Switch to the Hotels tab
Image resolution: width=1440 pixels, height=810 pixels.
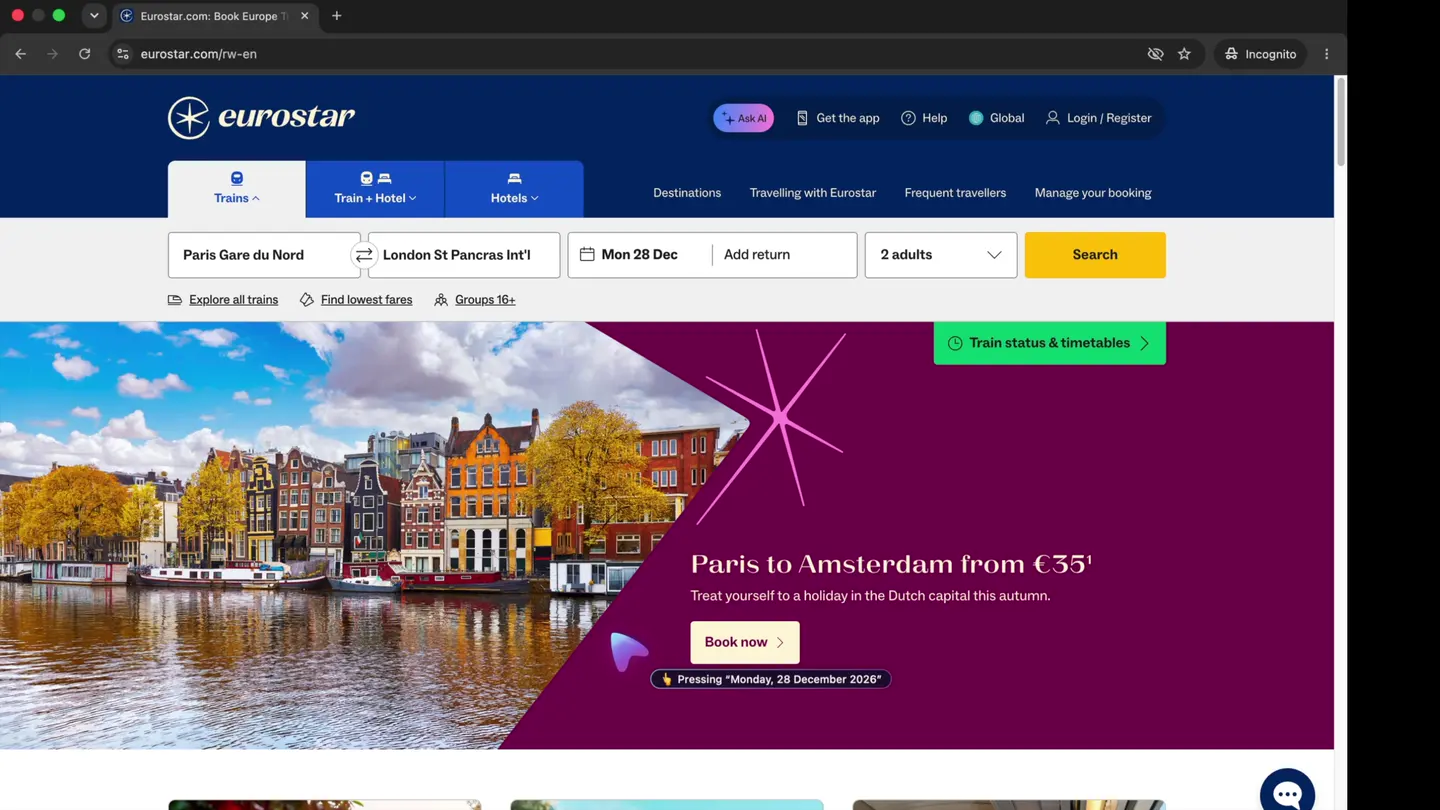[514, 189]
